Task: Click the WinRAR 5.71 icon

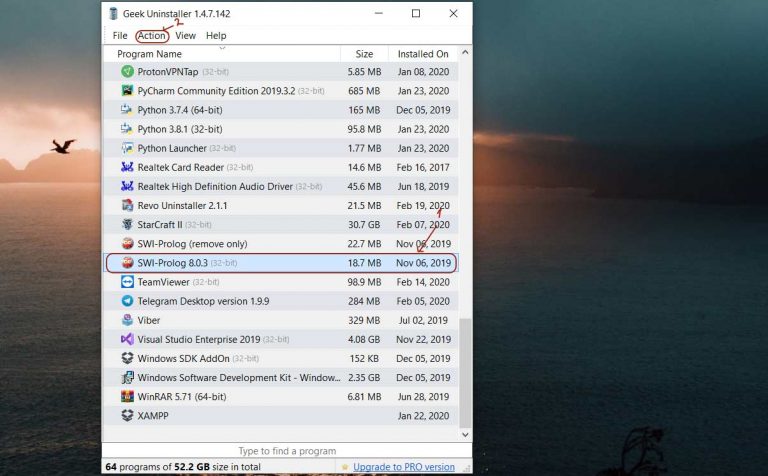Action: (x=127, y=397)
